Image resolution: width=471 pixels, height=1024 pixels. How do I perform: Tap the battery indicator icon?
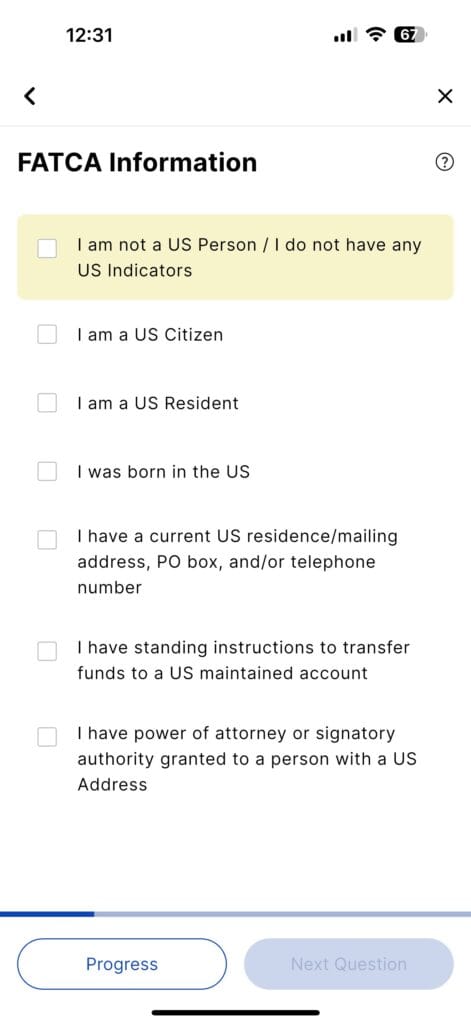pos(410,35)
